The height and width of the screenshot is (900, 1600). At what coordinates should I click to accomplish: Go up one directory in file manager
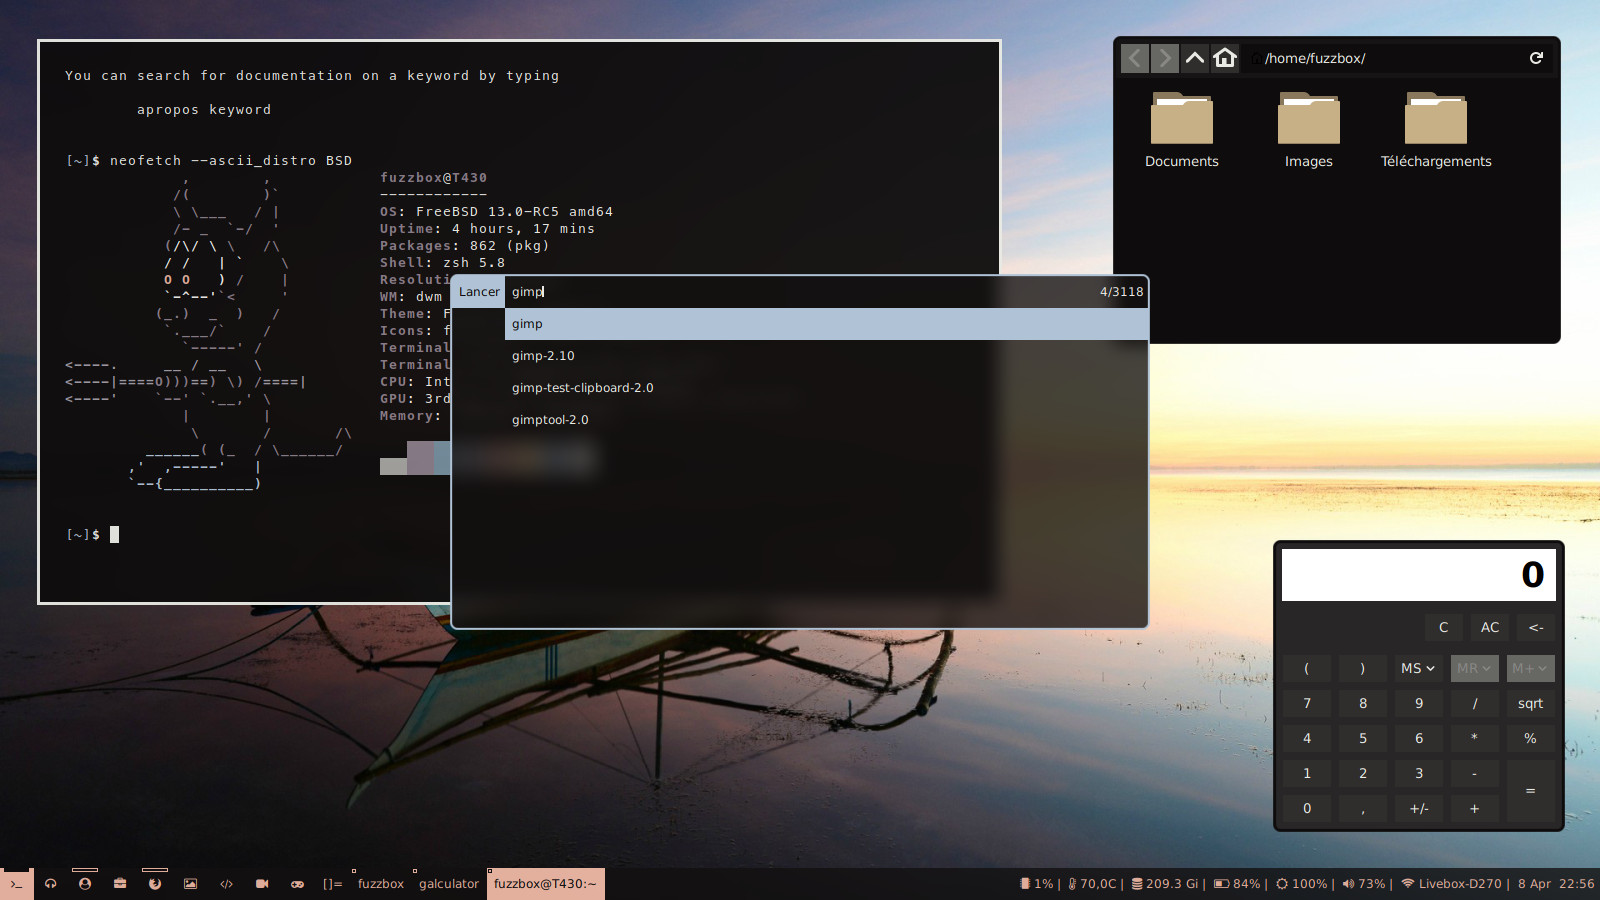point(1195,58)
